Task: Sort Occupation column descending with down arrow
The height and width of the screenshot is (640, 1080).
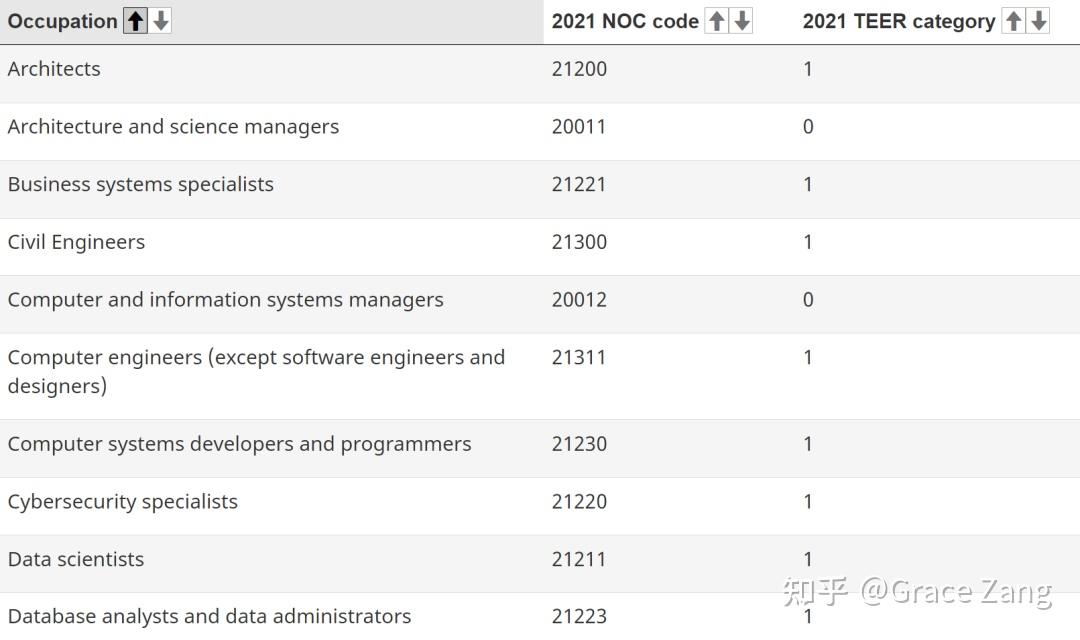Action: (160, 21)
